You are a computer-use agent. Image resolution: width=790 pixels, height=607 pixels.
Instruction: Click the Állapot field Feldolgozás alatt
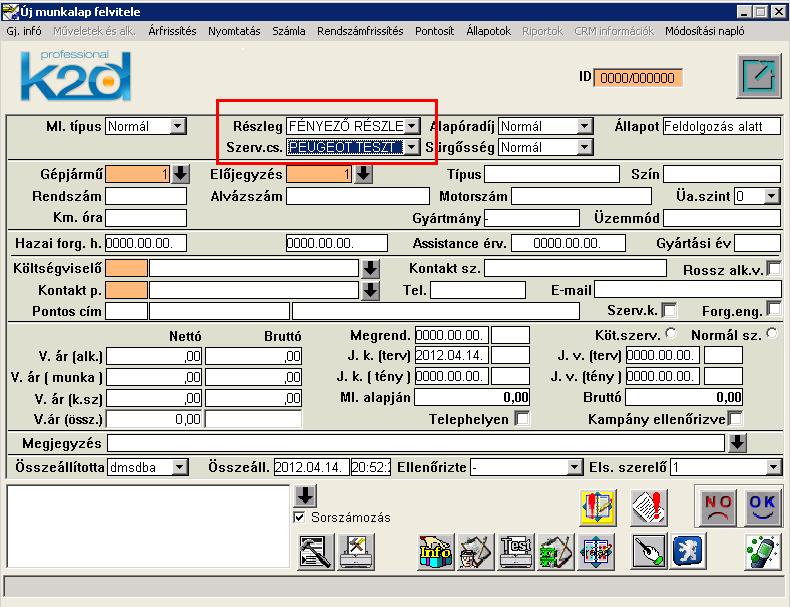pos(722,126)
